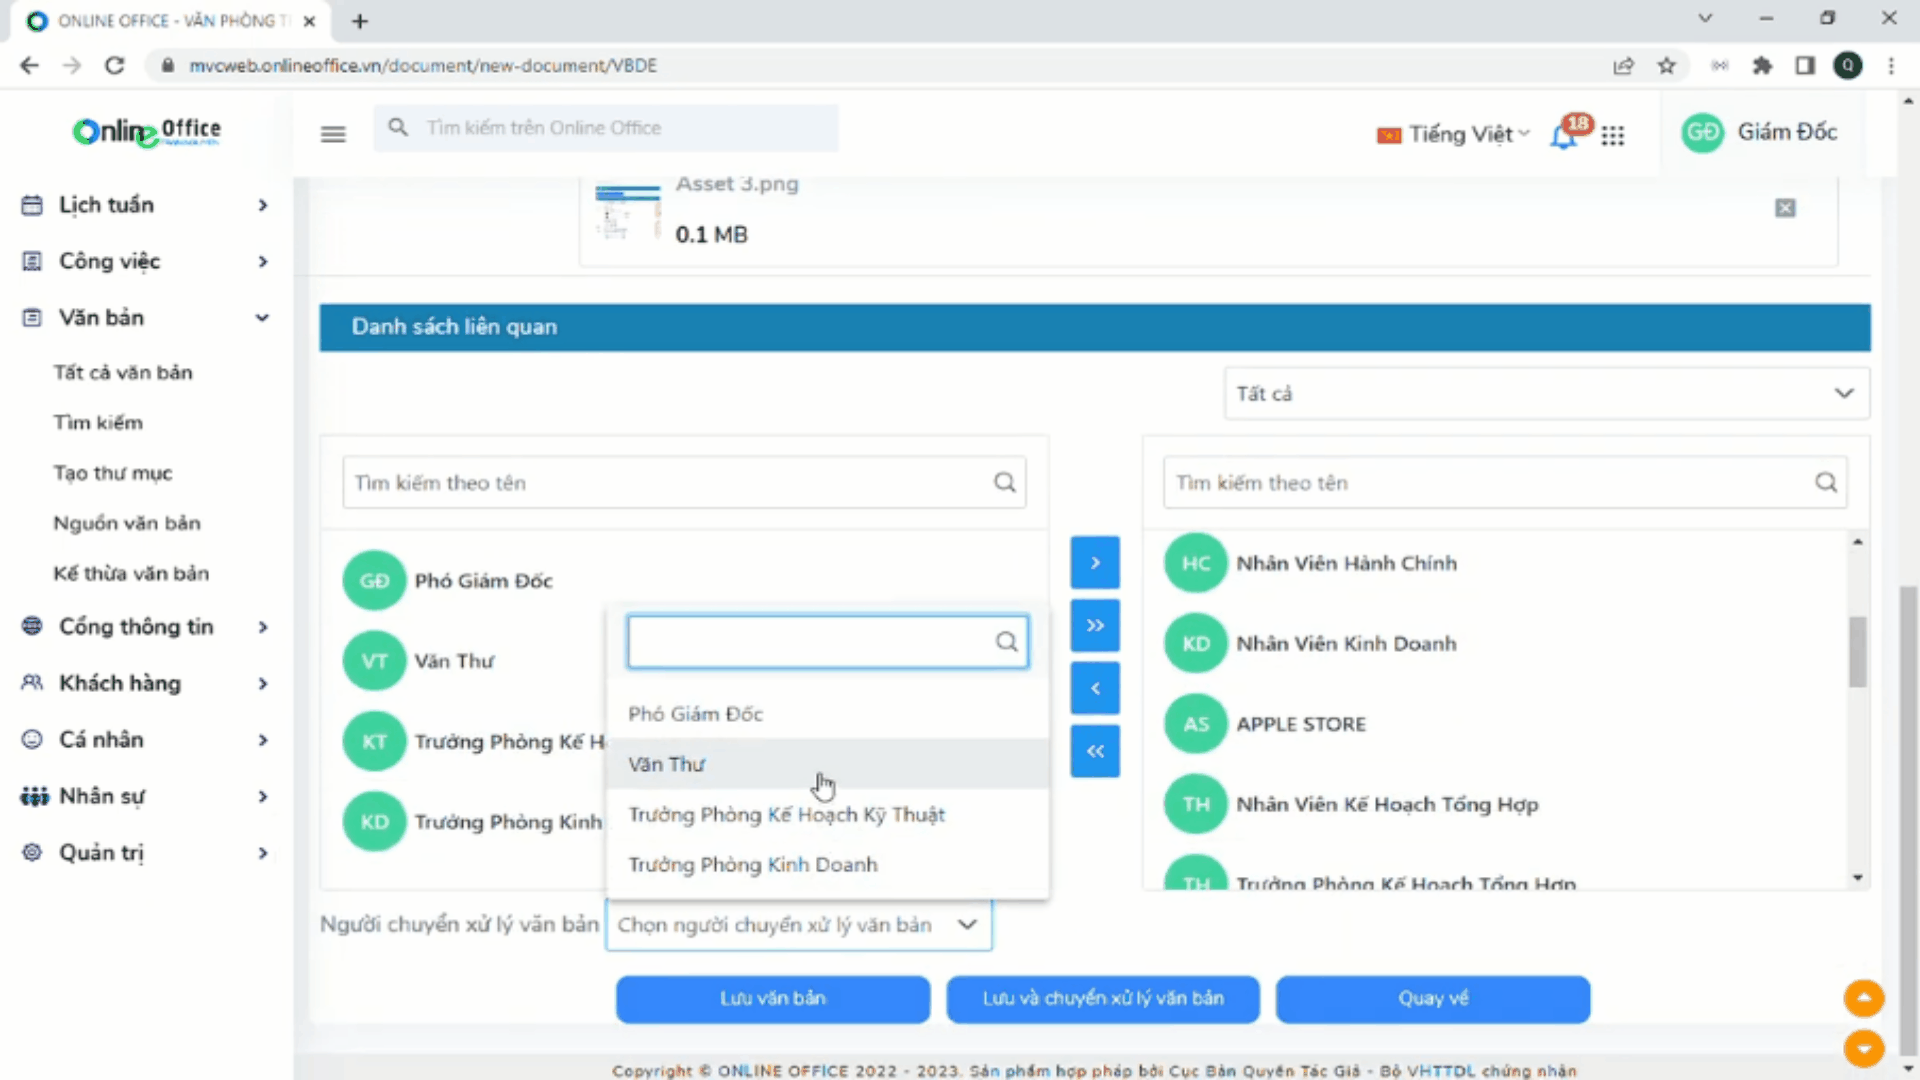Screen dimensions: 1920x1080
Task: Choose Trưởng Phòng Kinh Doanh option
Action: pyautogui.click(x=753, y=865)
